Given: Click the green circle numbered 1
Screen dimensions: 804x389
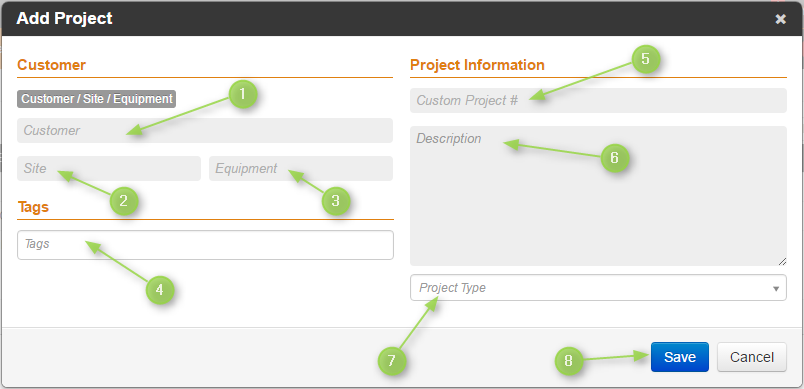Looking at the screenshot, I should click(243, 94).
